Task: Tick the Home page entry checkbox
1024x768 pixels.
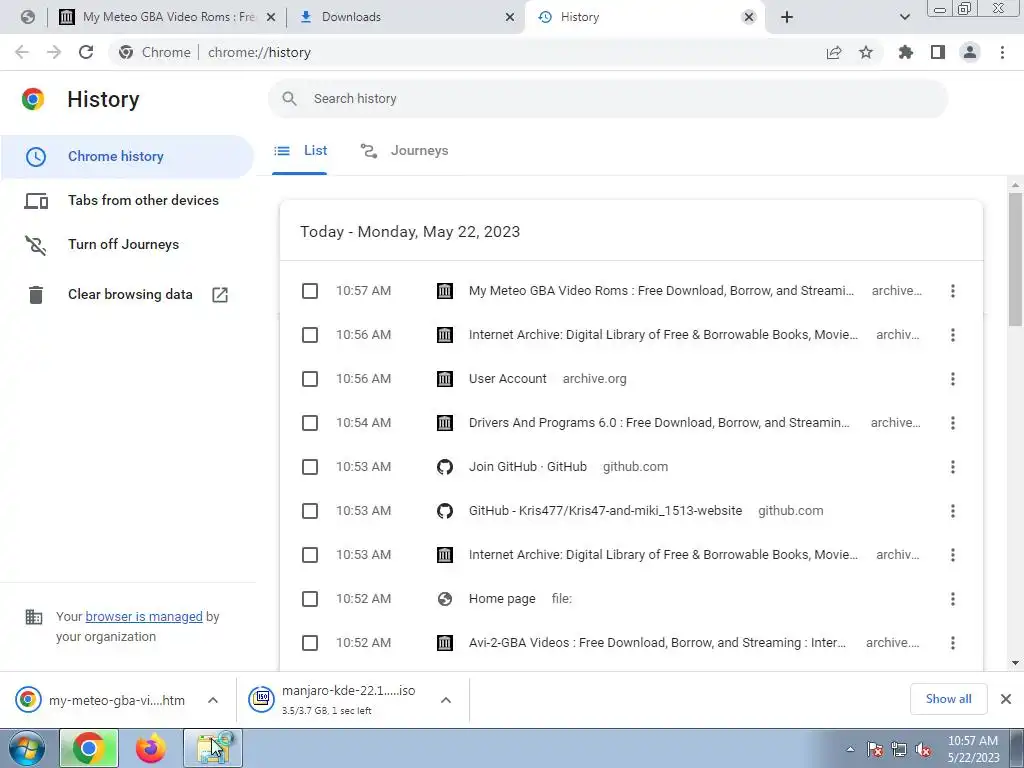Action: tap(310, 599)
